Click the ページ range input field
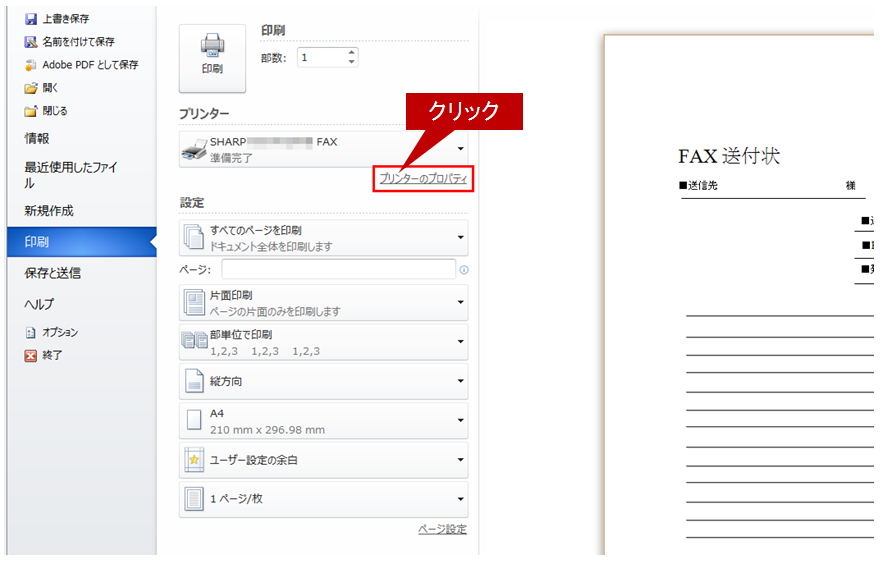 click(x=338, y=269)
